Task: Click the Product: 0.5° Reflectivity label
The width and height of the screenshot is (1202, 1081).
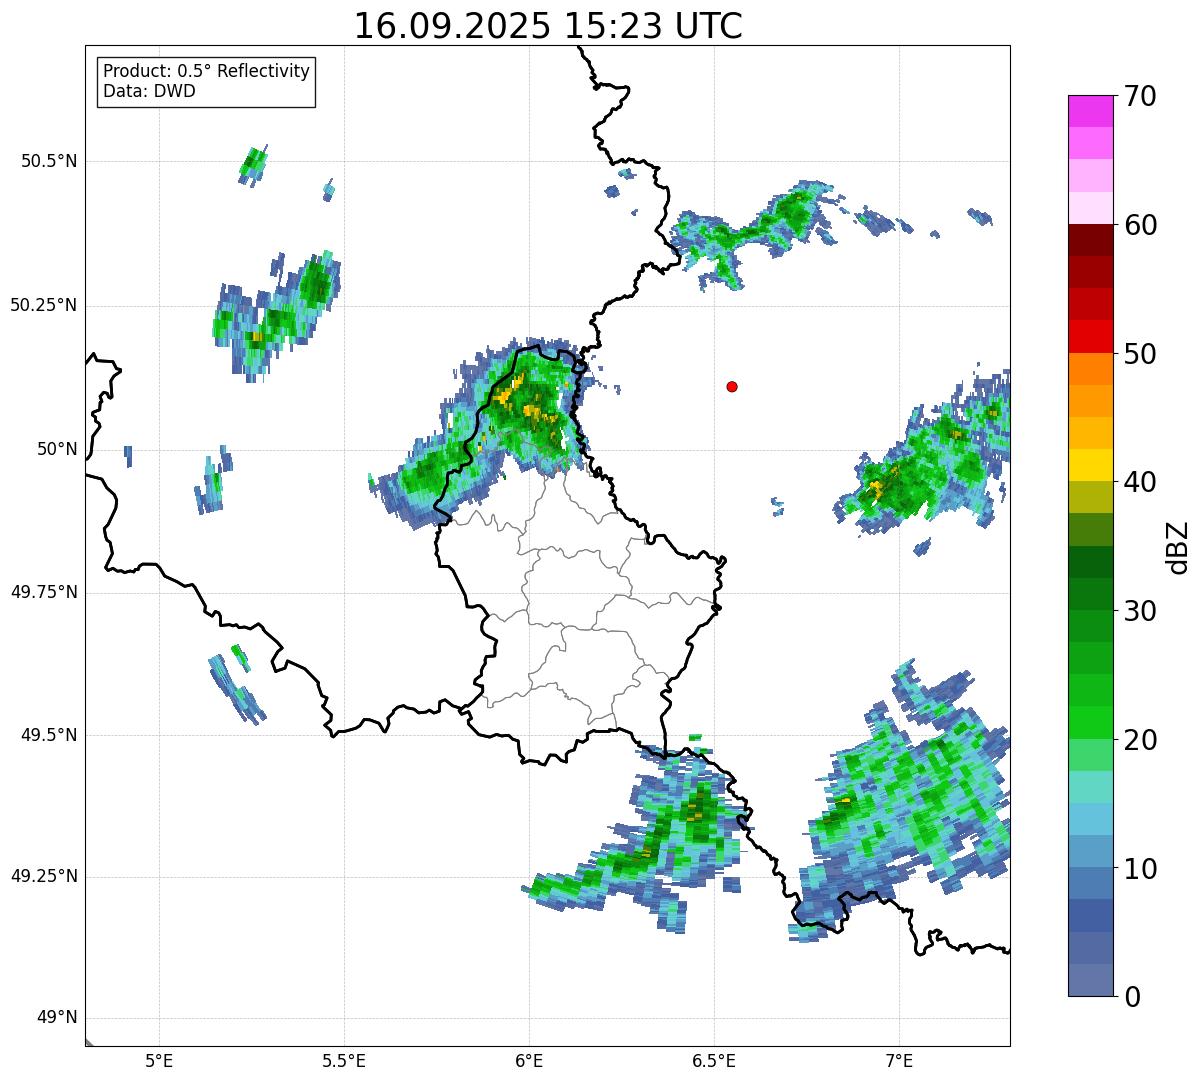Action: click(206, 71)
